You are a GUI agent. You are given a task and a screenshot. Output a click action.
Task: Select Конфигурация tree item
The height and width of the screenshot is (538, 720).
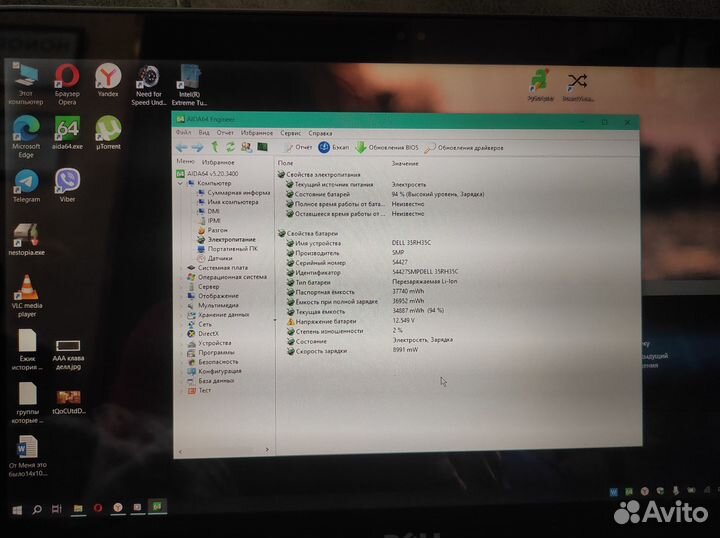coord(214,371)
